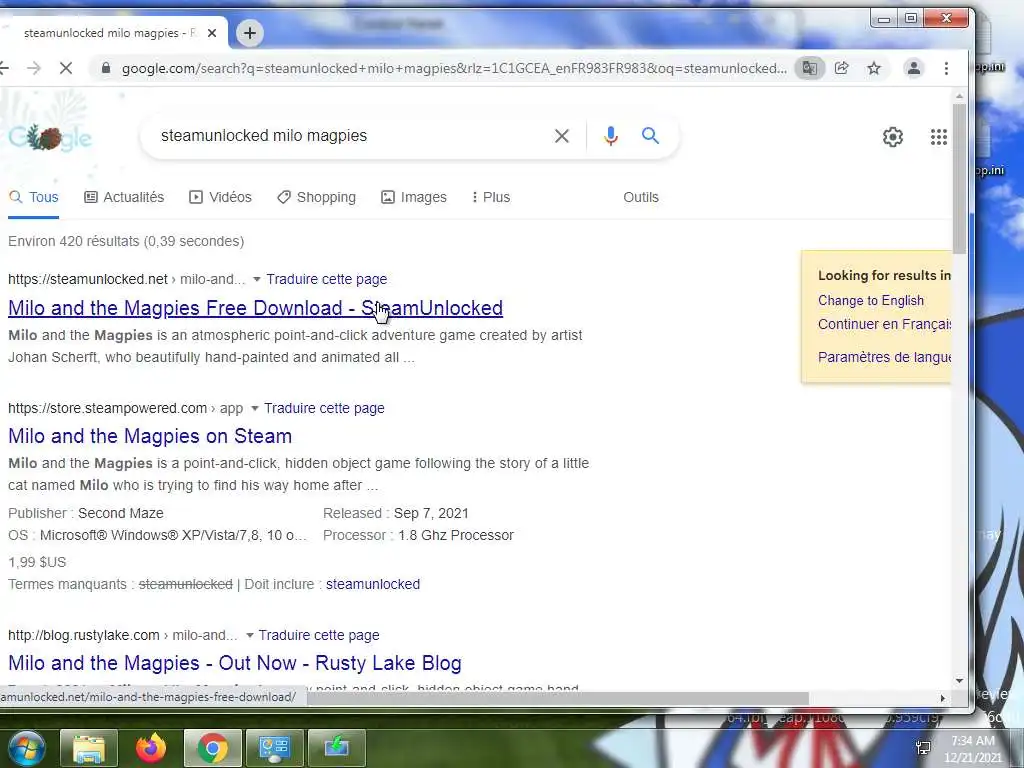Open Windows Explorer from taskbar
This screenshot has width=1024, height=768.
click(89, 748)
